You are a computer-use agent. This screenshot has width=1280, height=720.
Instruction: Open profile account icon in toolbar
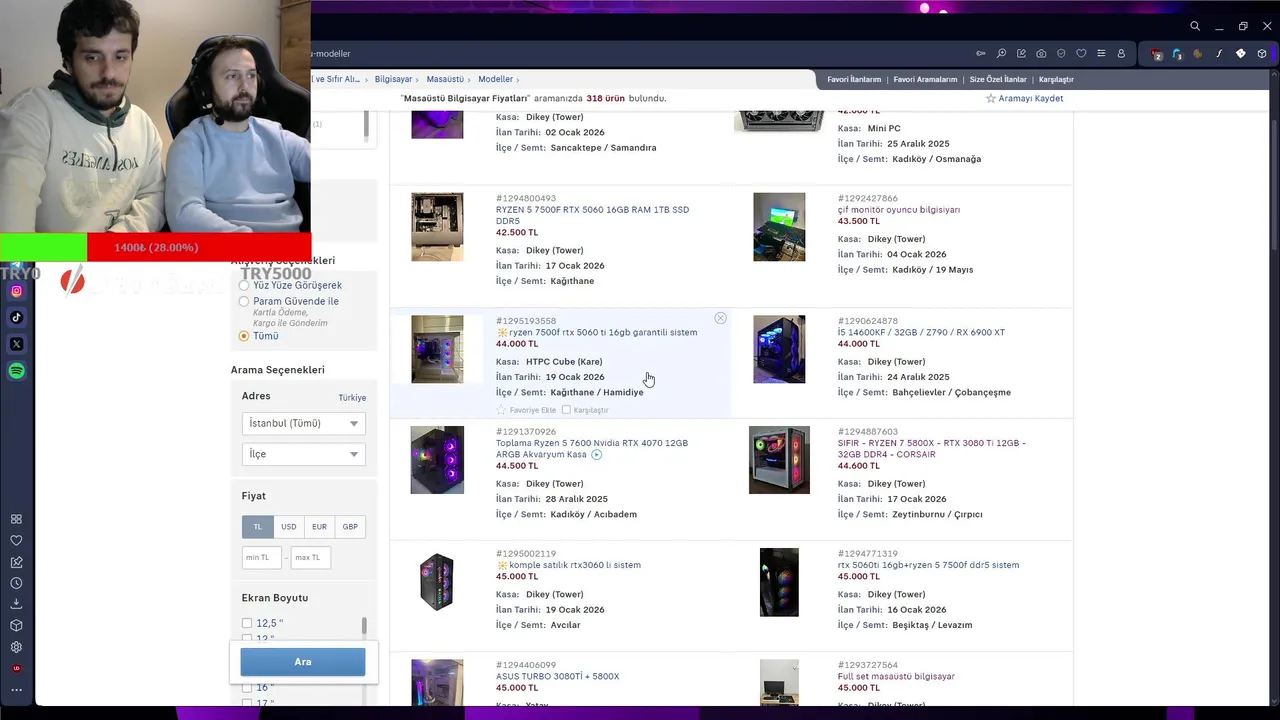pos(1121,53)
